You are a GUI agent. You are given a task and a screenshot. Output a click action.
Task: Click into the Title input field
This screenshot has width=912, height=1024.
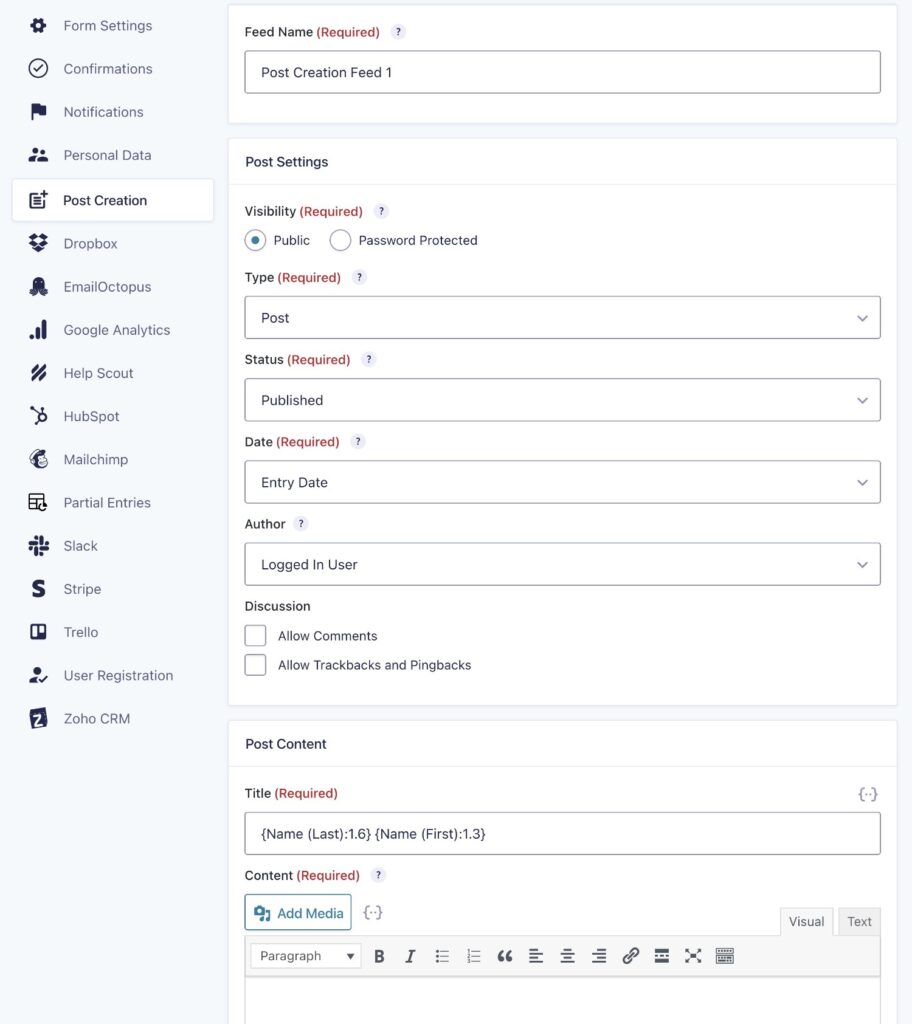pos(562,833)
